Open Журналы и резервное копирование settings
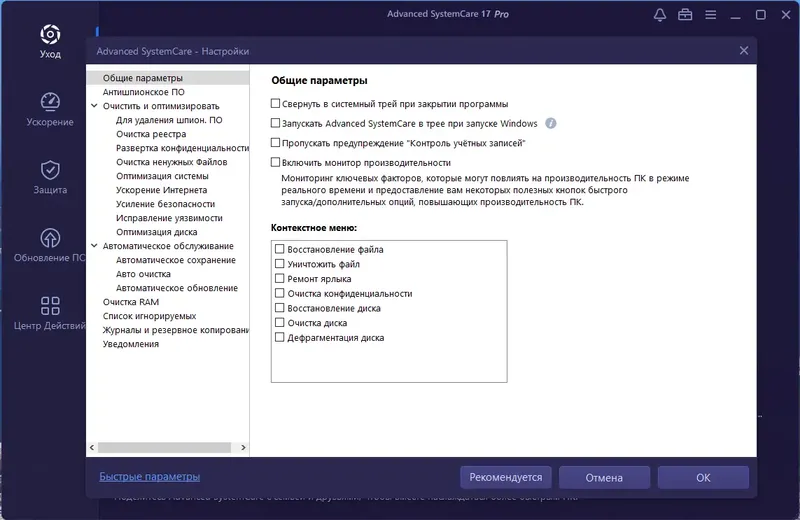 176,330
